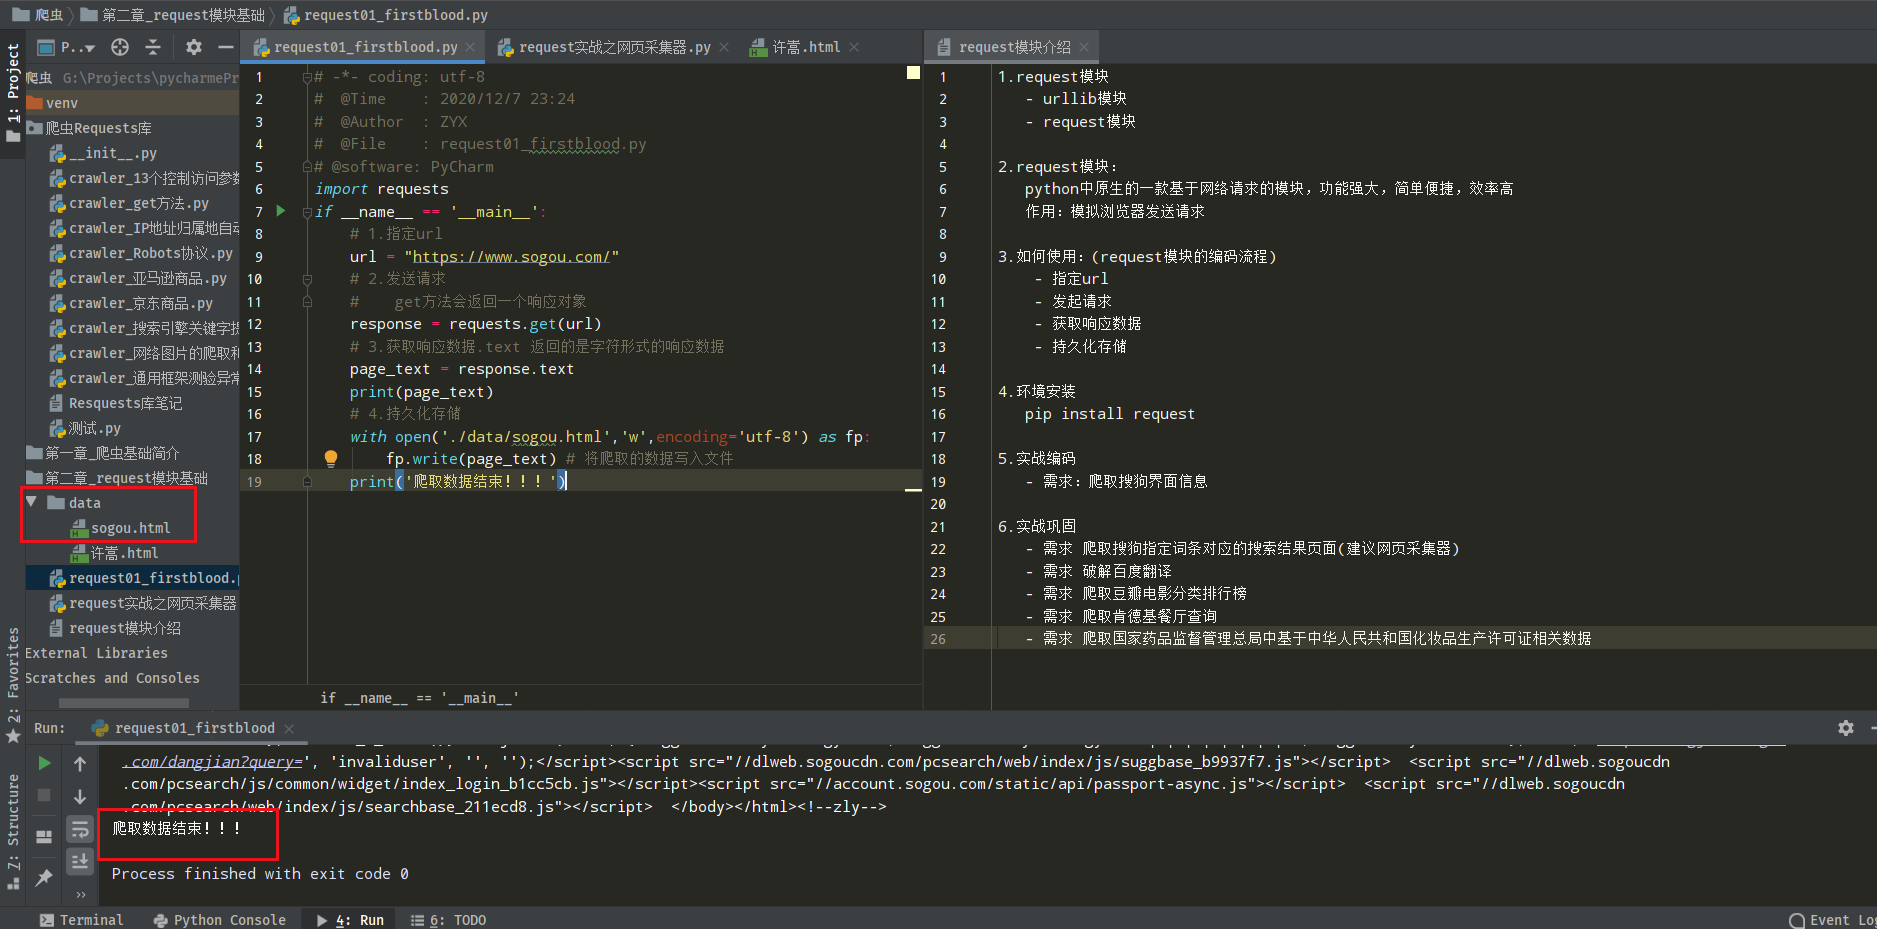Select crawler_京东商品.py file
1877x929 pixels.
(x=131, y=303)
